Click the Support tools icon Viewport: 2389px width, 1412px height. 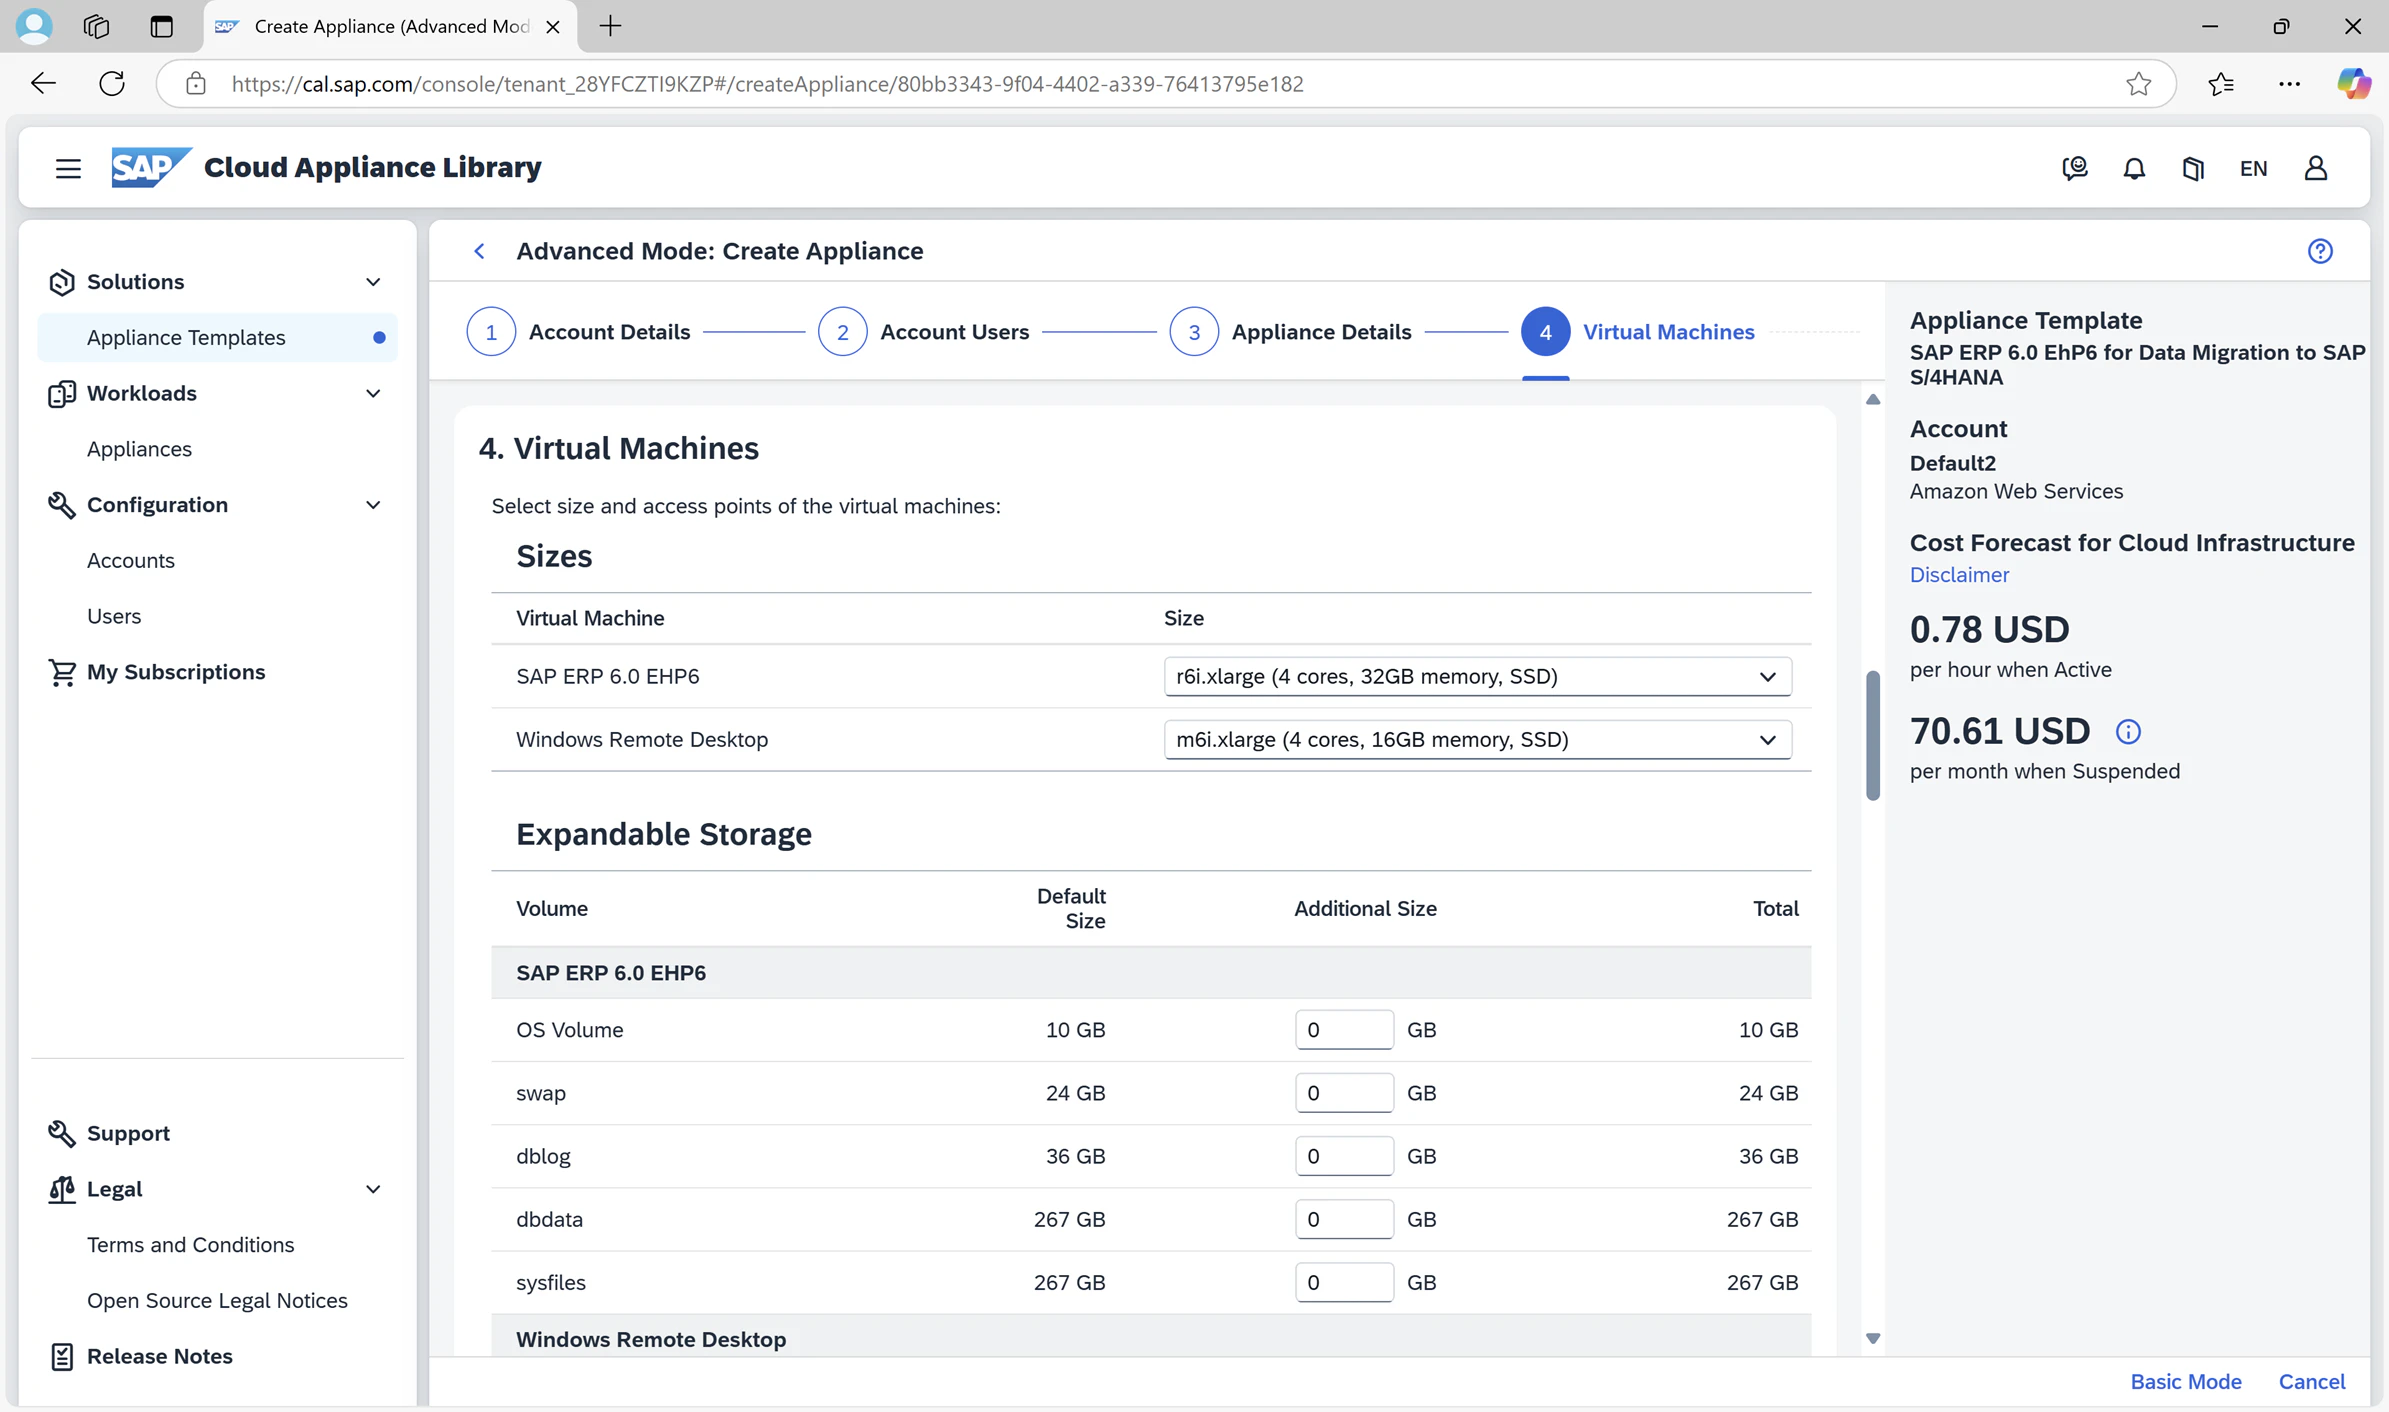pyautogui.click(x=62, y=1133)
